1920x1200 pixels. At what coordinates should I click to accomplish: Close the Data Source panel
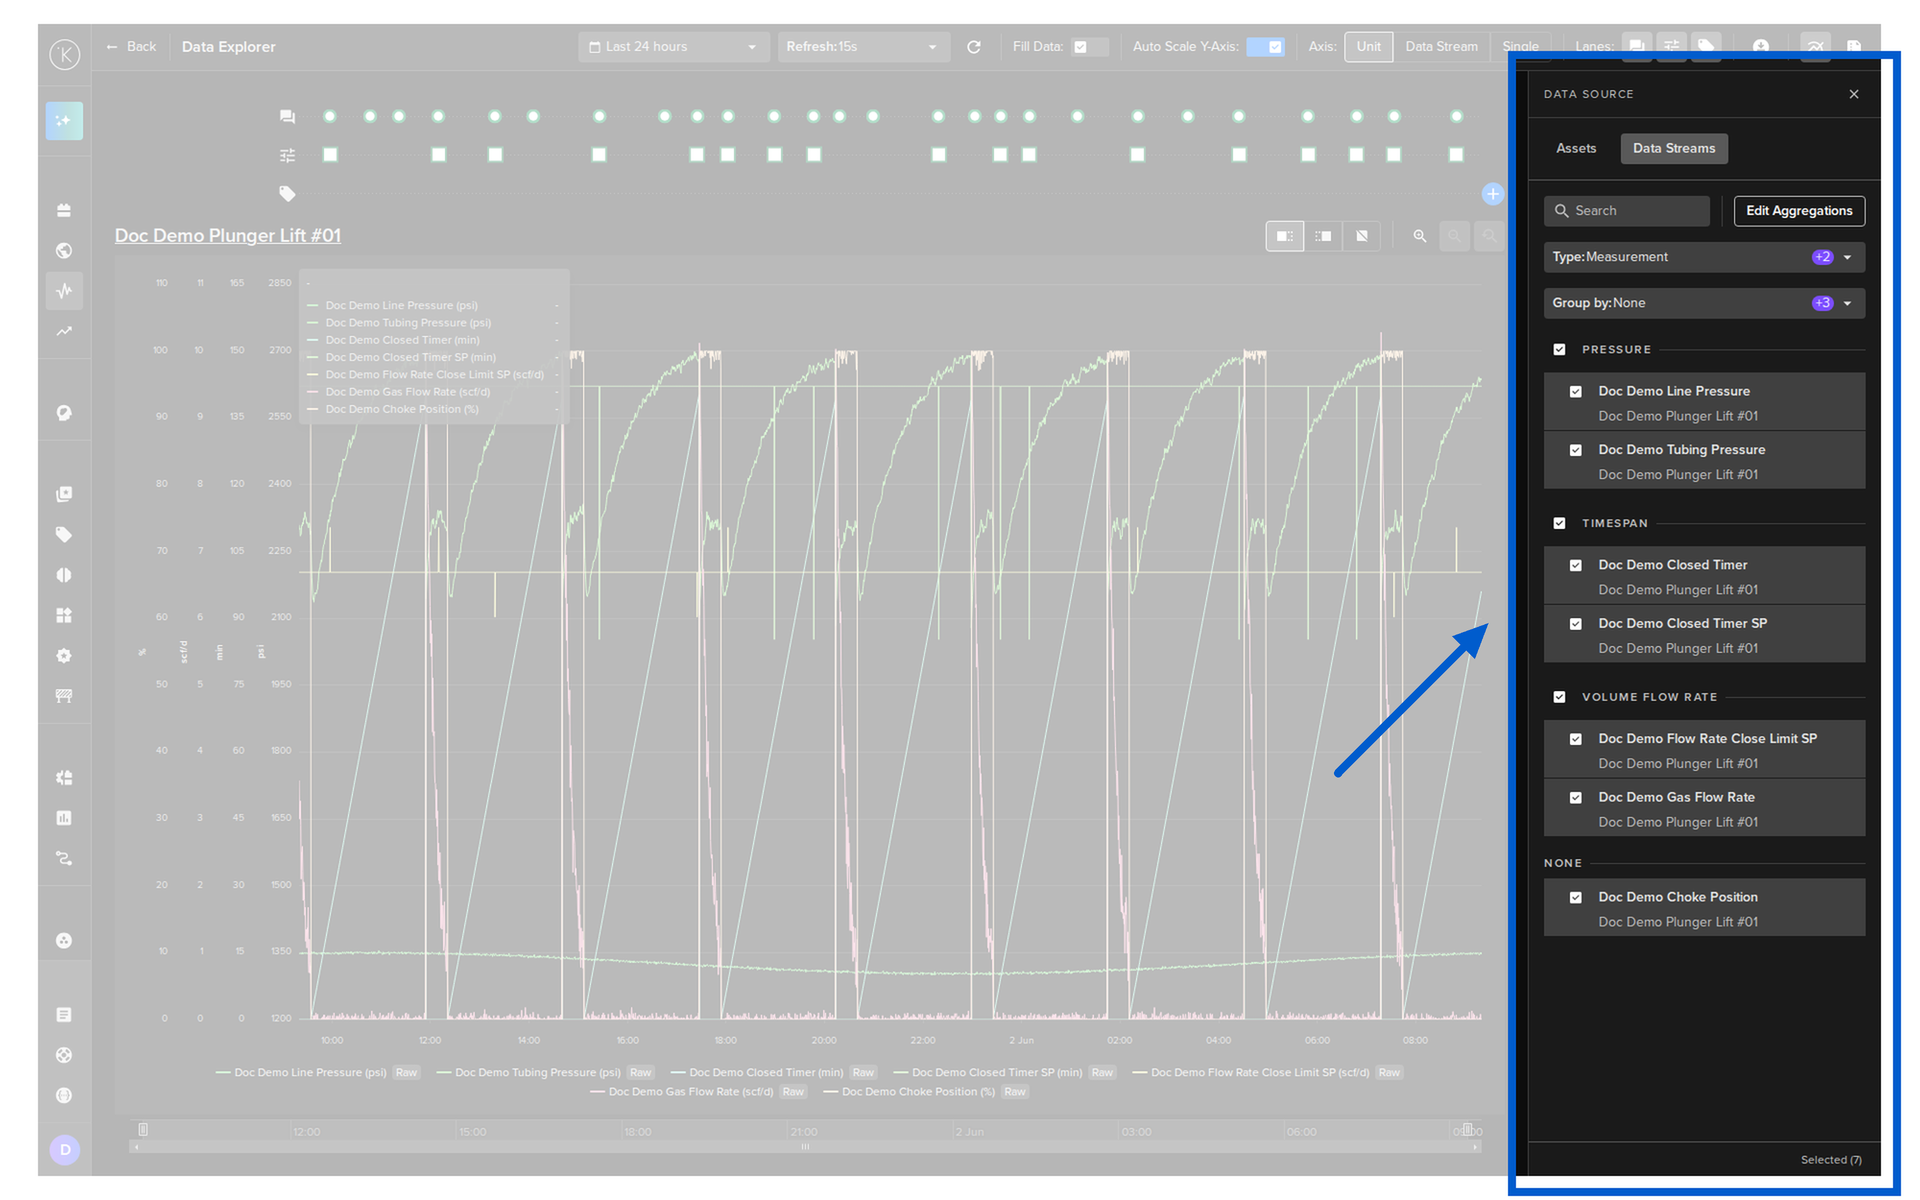(x=1854, y=94)
